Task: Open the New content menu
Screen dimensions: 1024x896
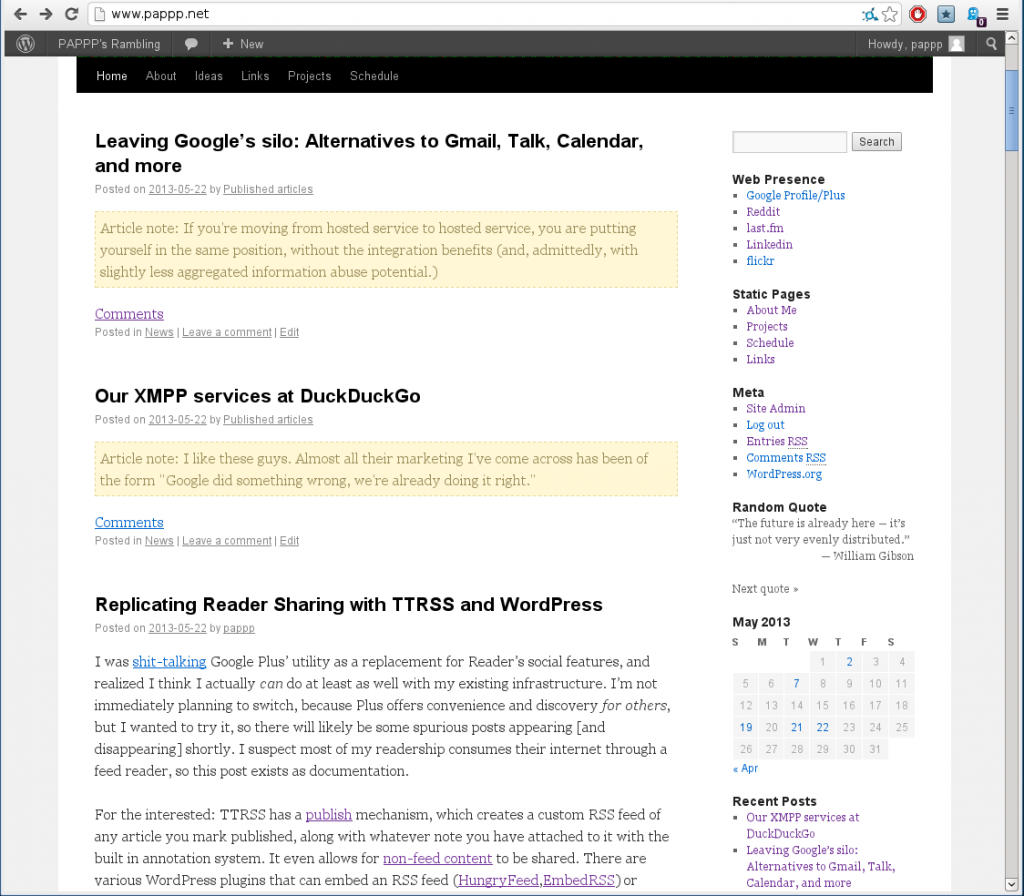Action: point(242,44)
